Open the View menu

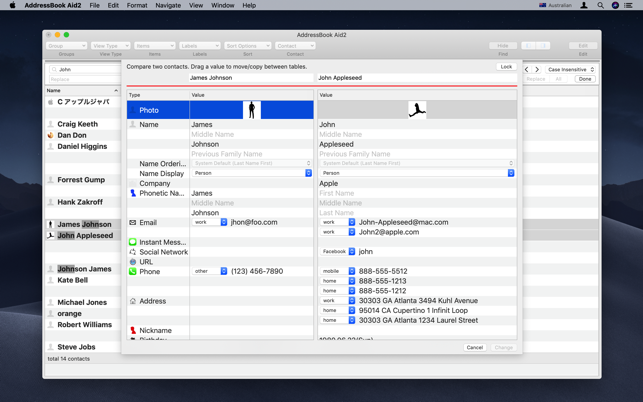(x=196, y=5)
